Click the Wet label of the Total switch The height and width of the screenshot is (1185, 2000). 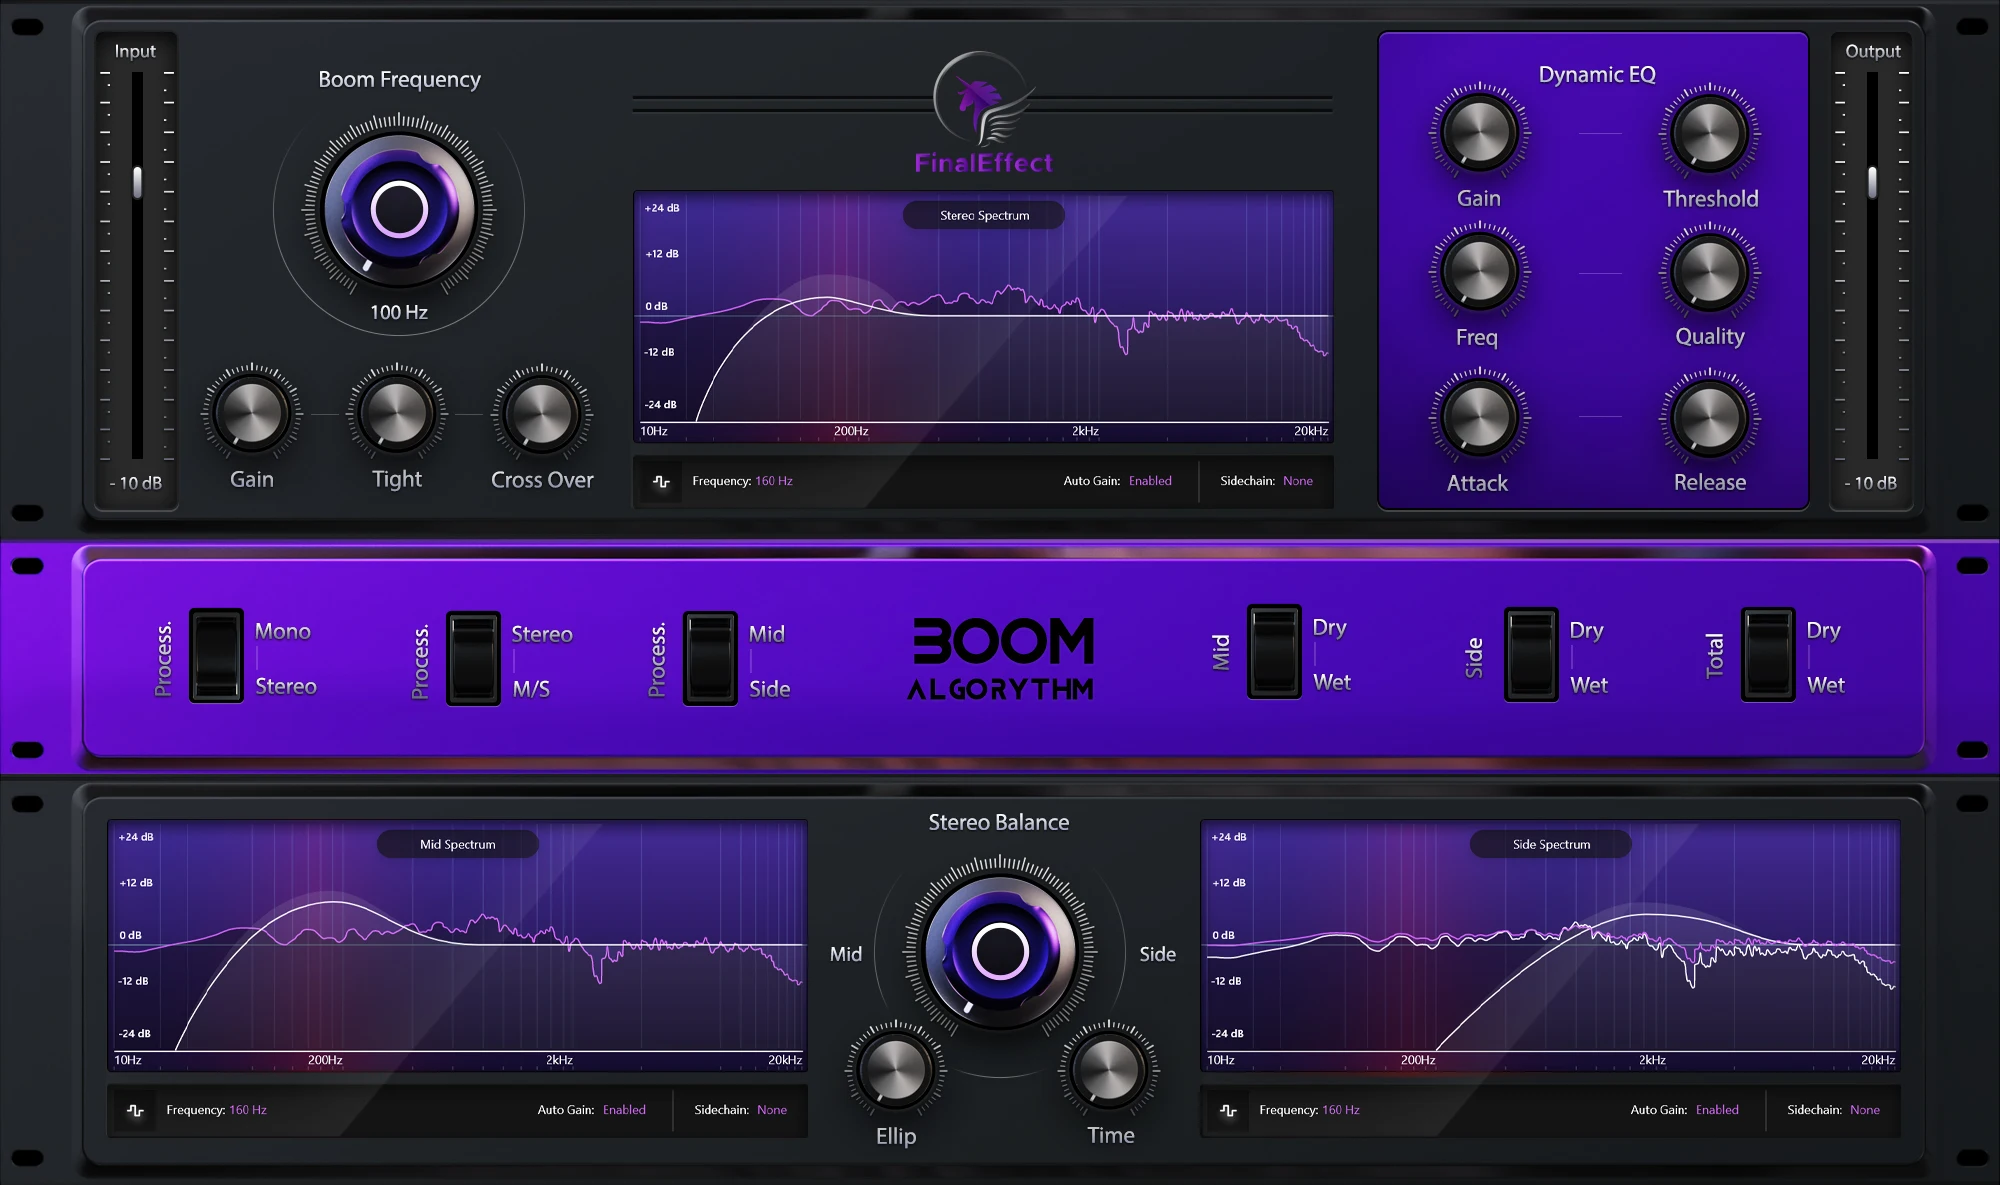coord(1826,685)
